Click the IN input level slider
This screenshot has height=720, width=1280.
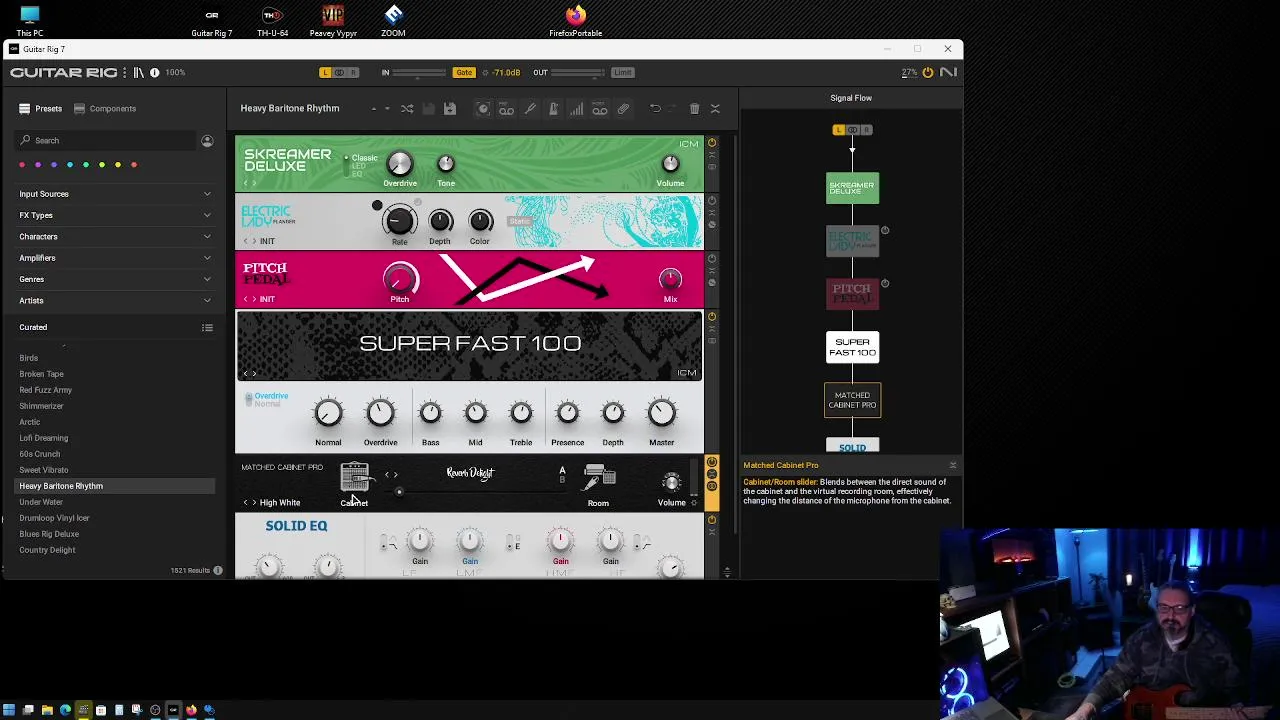tap(420, 72)
